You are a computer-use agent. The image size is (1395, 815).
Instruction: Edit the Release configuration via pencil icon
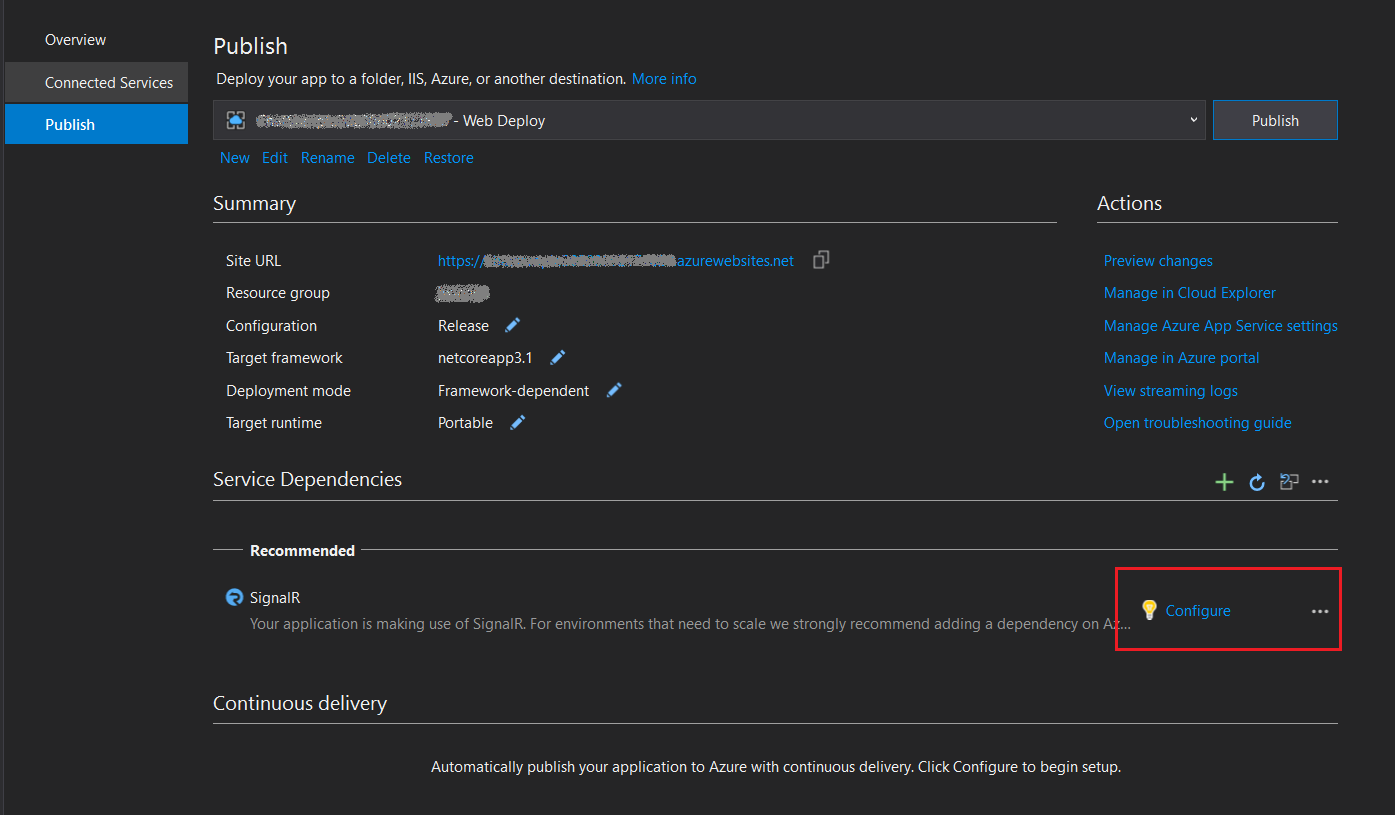click(x=513, y=325)
